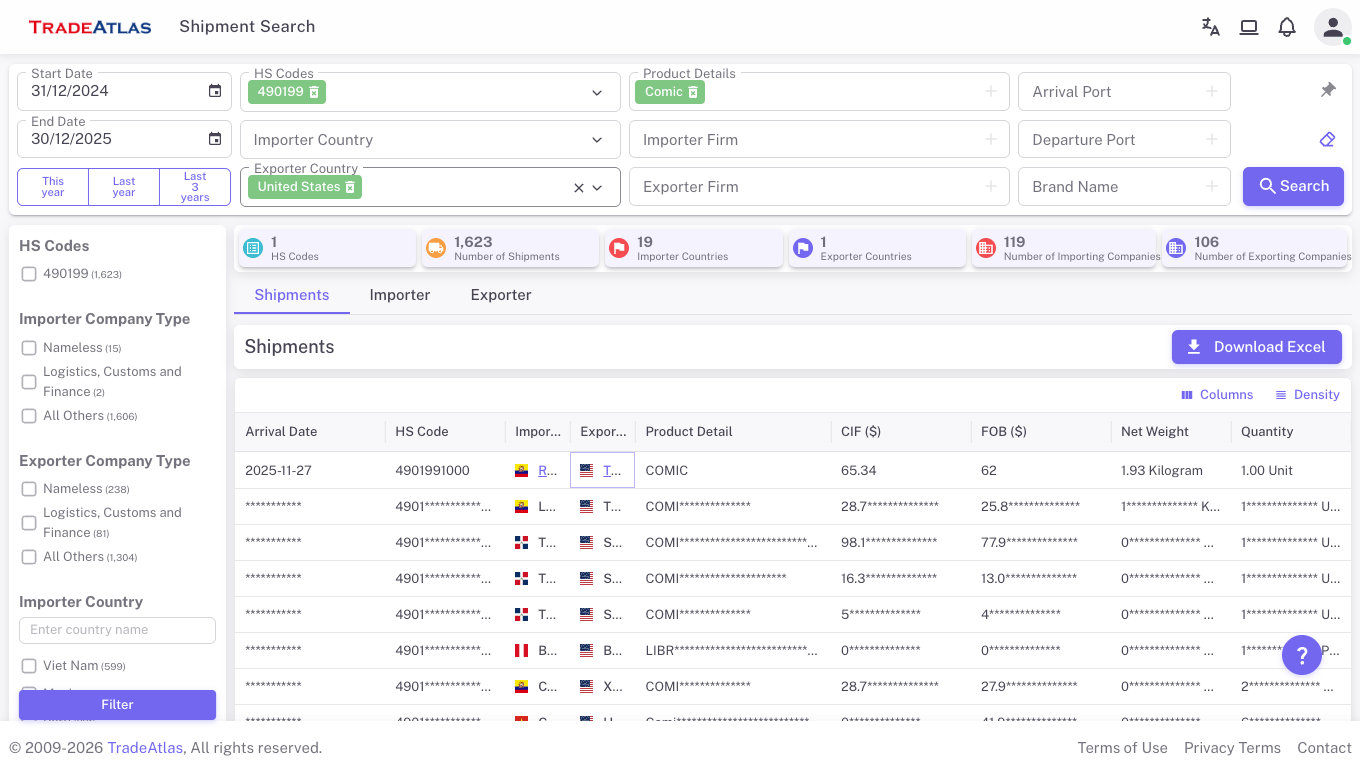The height and width of the screenshot is (767, 1360).
Task: Switch to the Importer tab
Action: [x=400, y=295]
